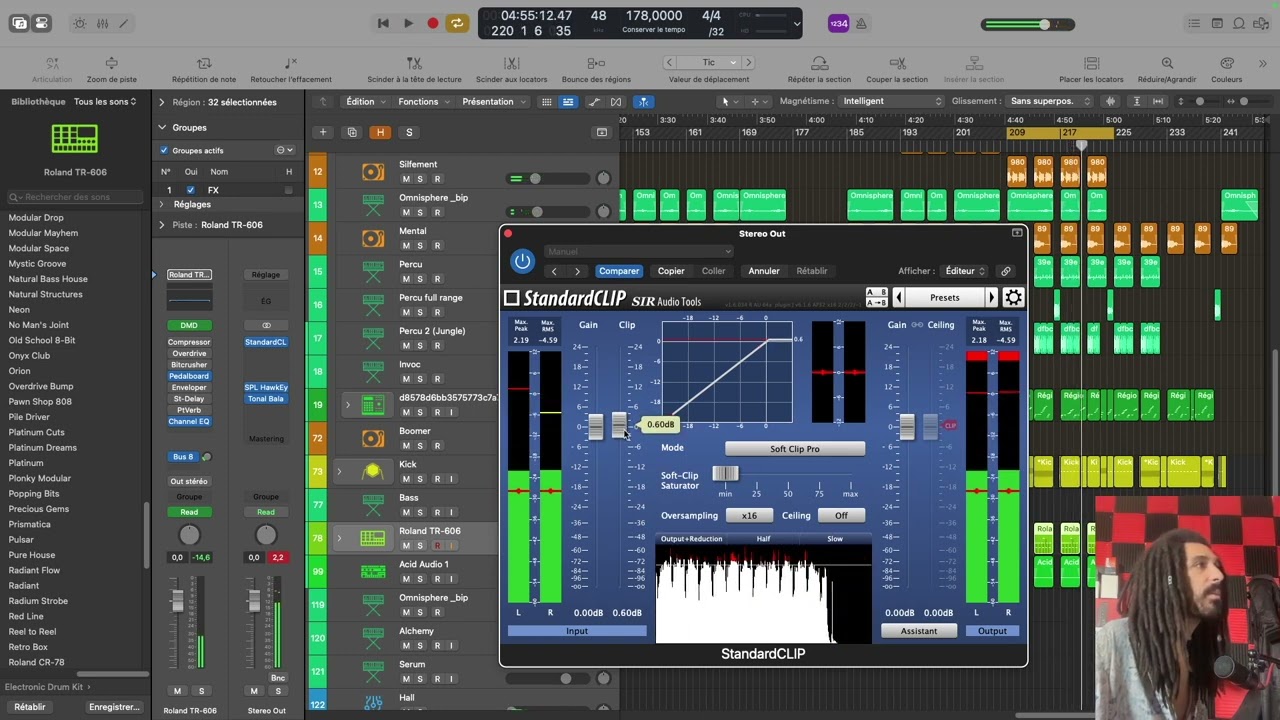Click the duplicate track icon

pos(351,132)
